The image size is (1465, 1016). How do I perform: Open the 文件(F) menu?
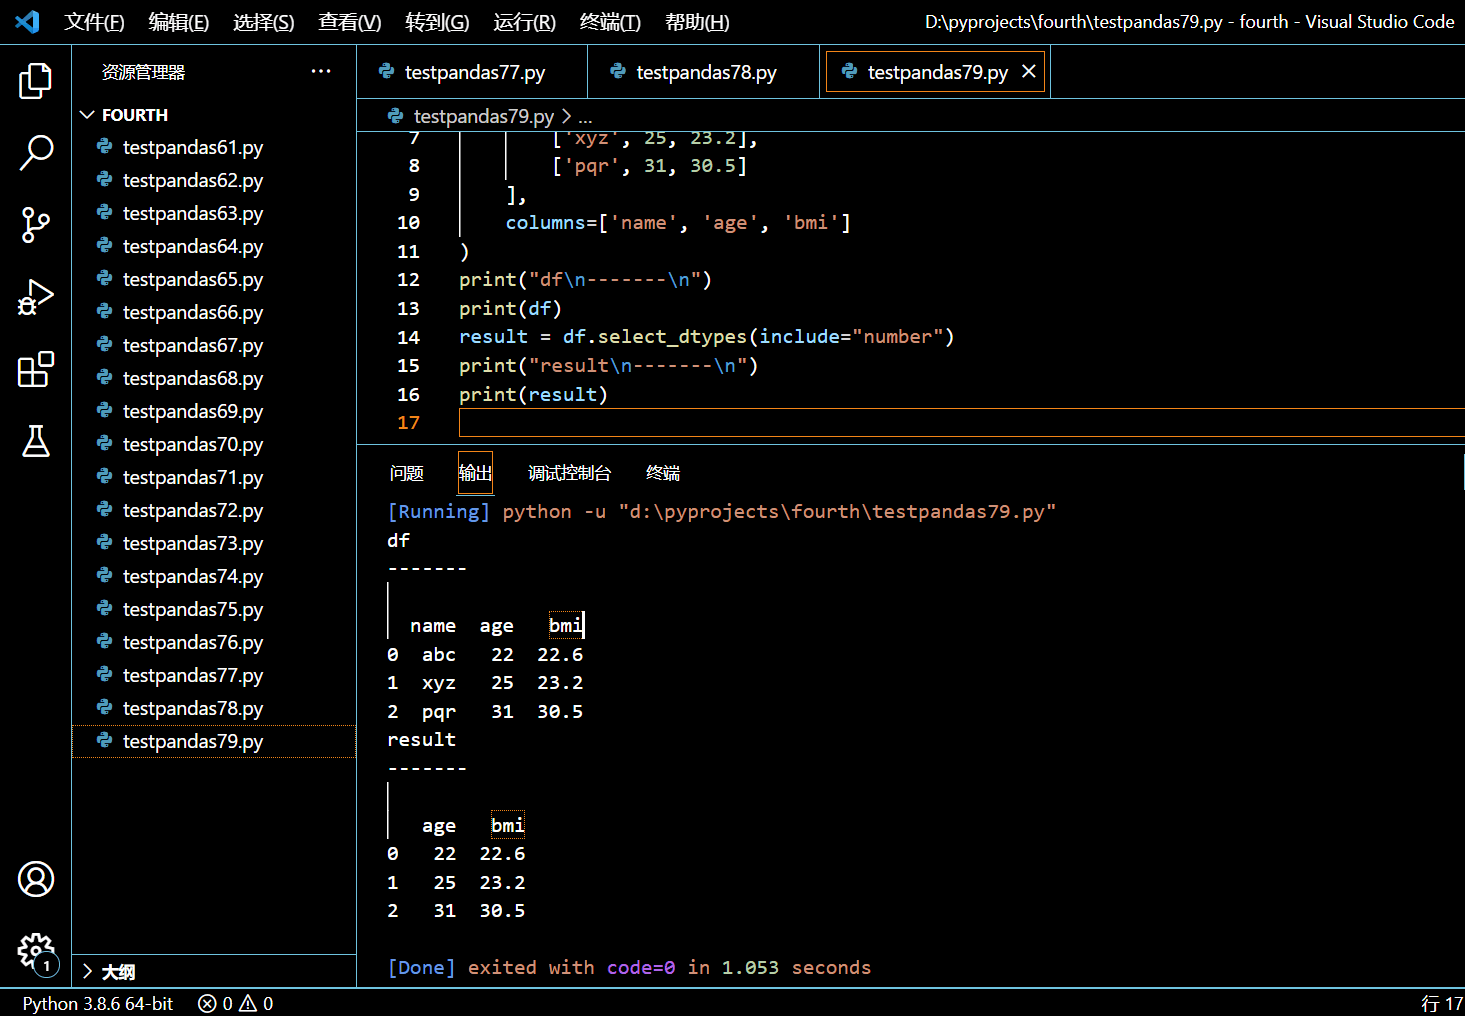[94, 22]
